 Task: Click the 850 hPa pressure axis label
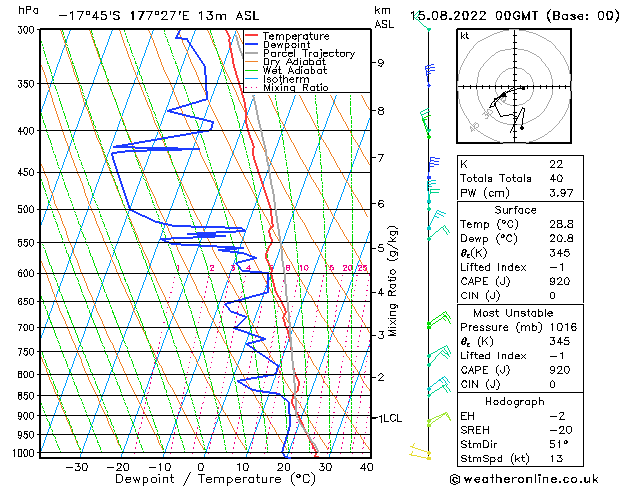[28, 396]
